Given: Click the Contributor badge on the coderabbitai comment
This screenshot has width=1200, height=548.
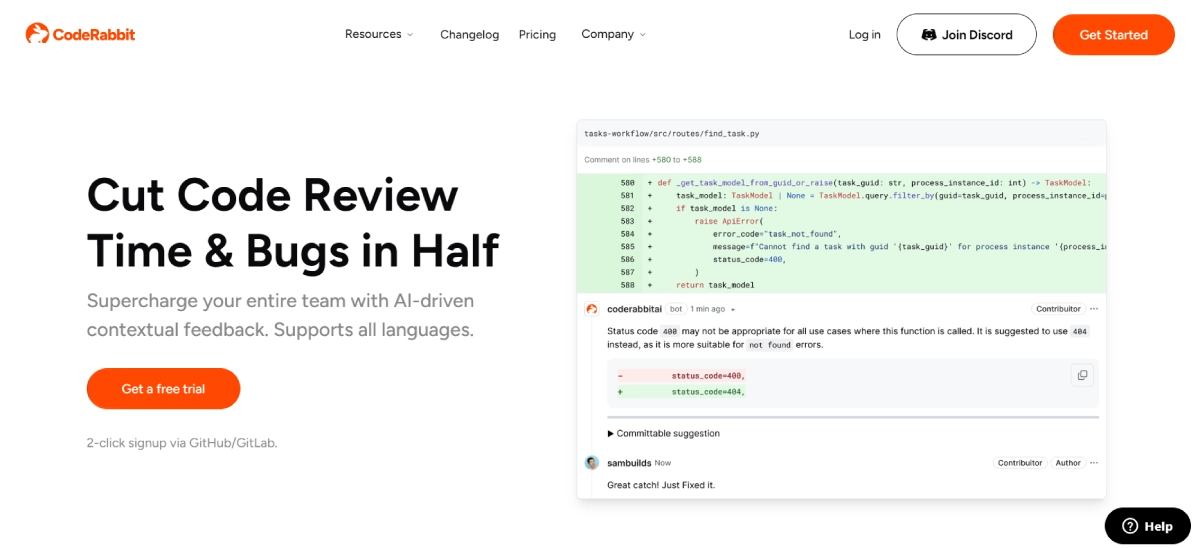Looking at the screenshot, I should pos(1057,309).
